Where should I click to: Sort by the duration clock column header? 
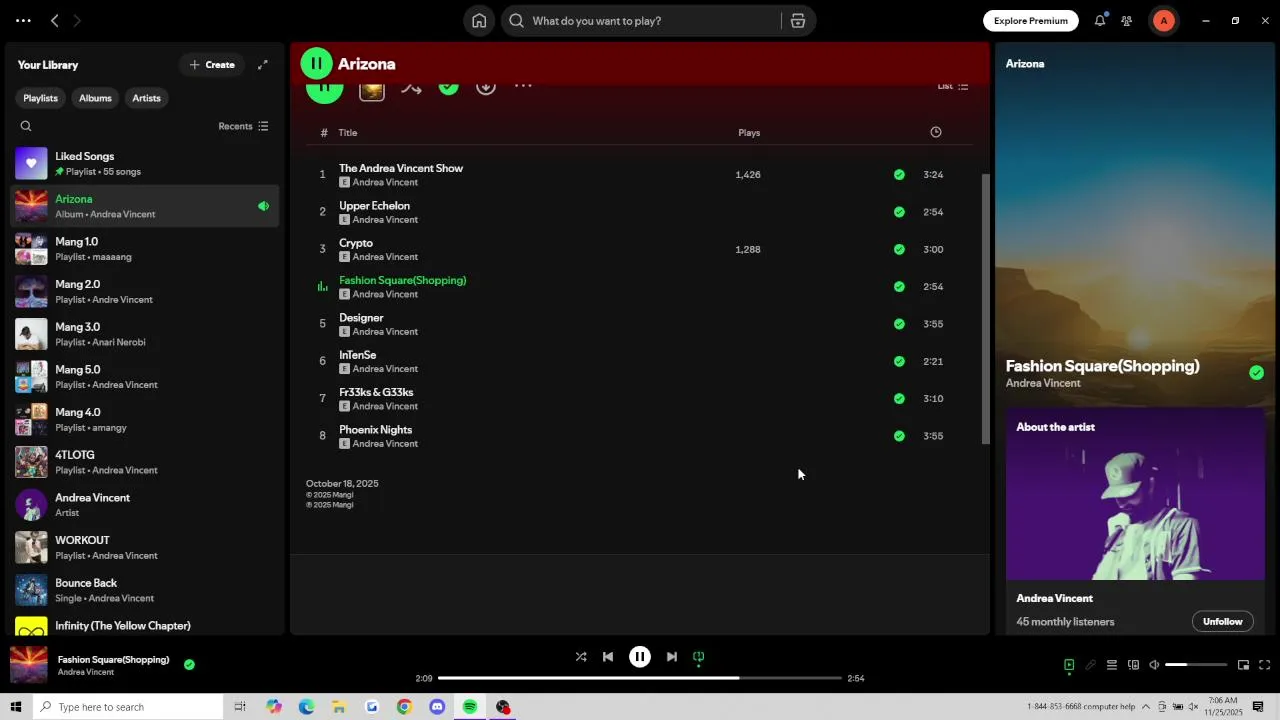pos(936,132)
